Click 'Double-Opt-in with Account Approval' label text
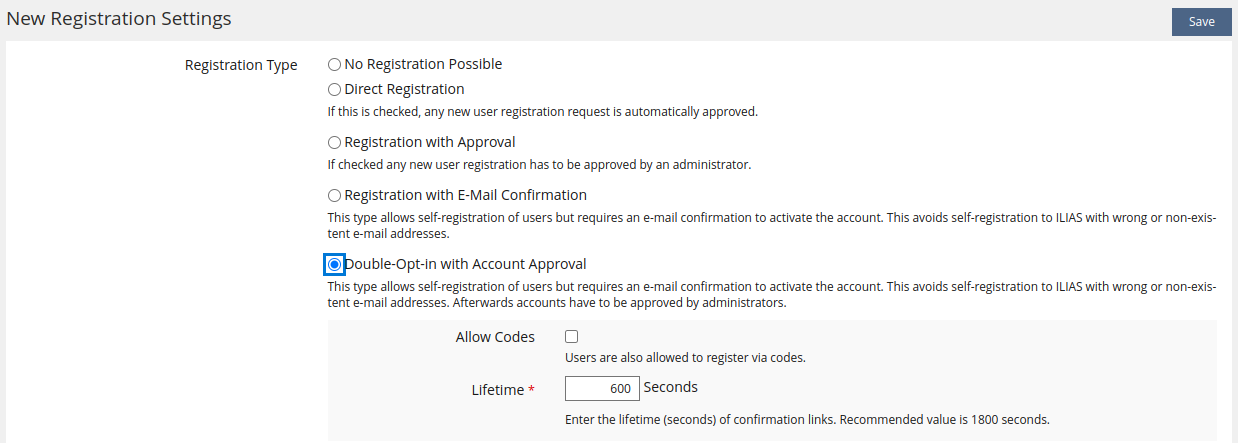The width and height of the screenshot is (1238, 443). tap(465, 264)
